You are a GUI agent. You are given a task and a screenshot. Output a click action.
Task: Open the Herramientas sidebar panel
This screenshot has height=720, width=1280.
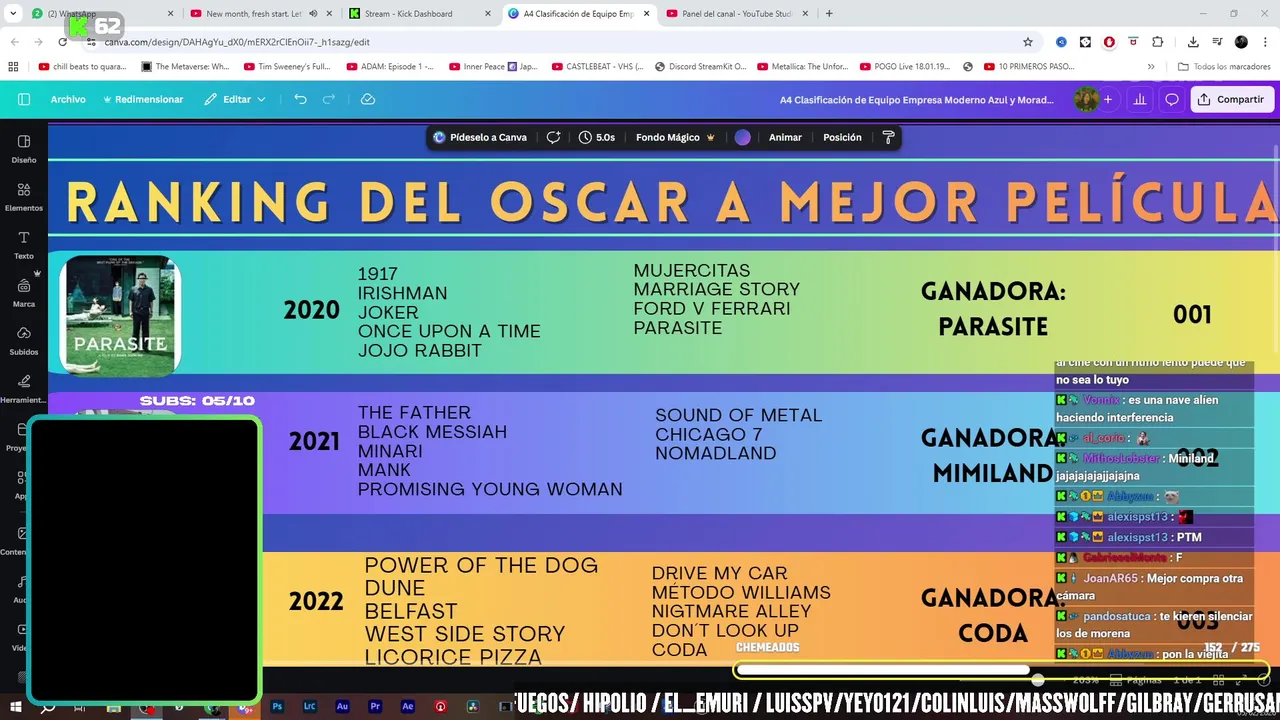click(x=24, y=388)
